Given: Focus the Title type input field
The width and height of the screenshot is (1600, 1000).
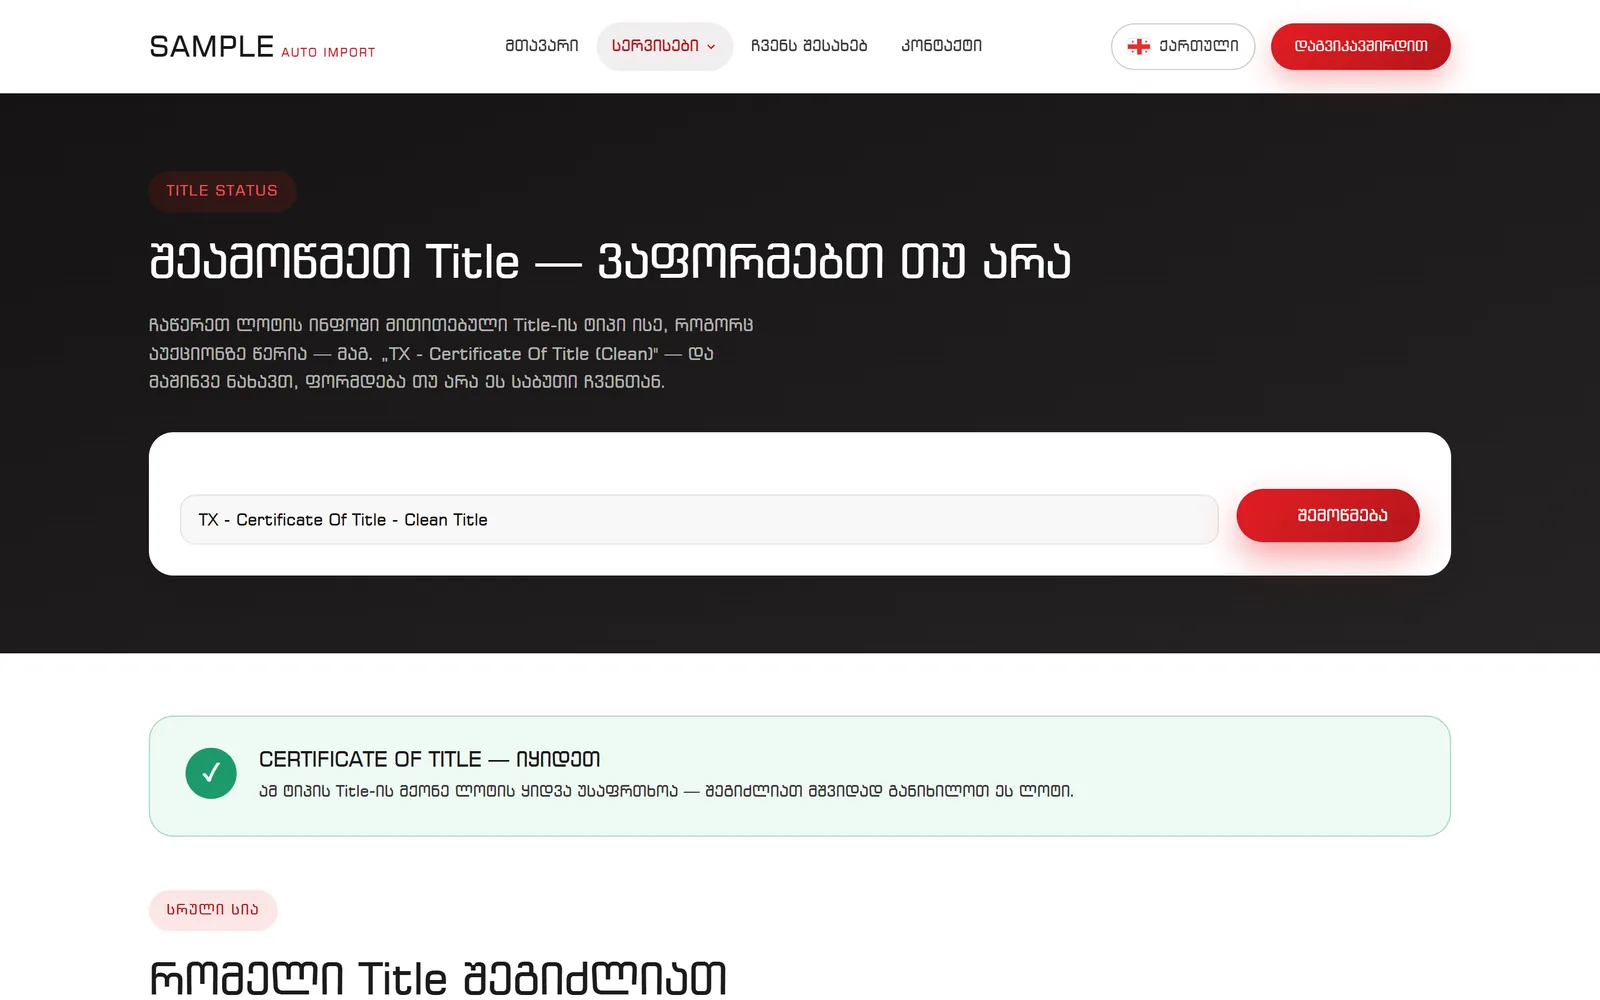Looking at the screenshot, I should (x=699, y=520).
